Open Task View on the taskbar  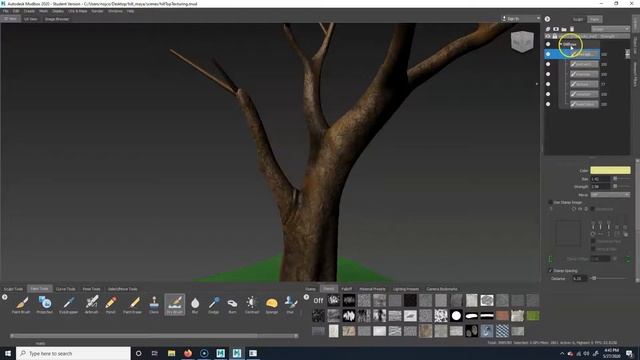[x=155, y=353]
